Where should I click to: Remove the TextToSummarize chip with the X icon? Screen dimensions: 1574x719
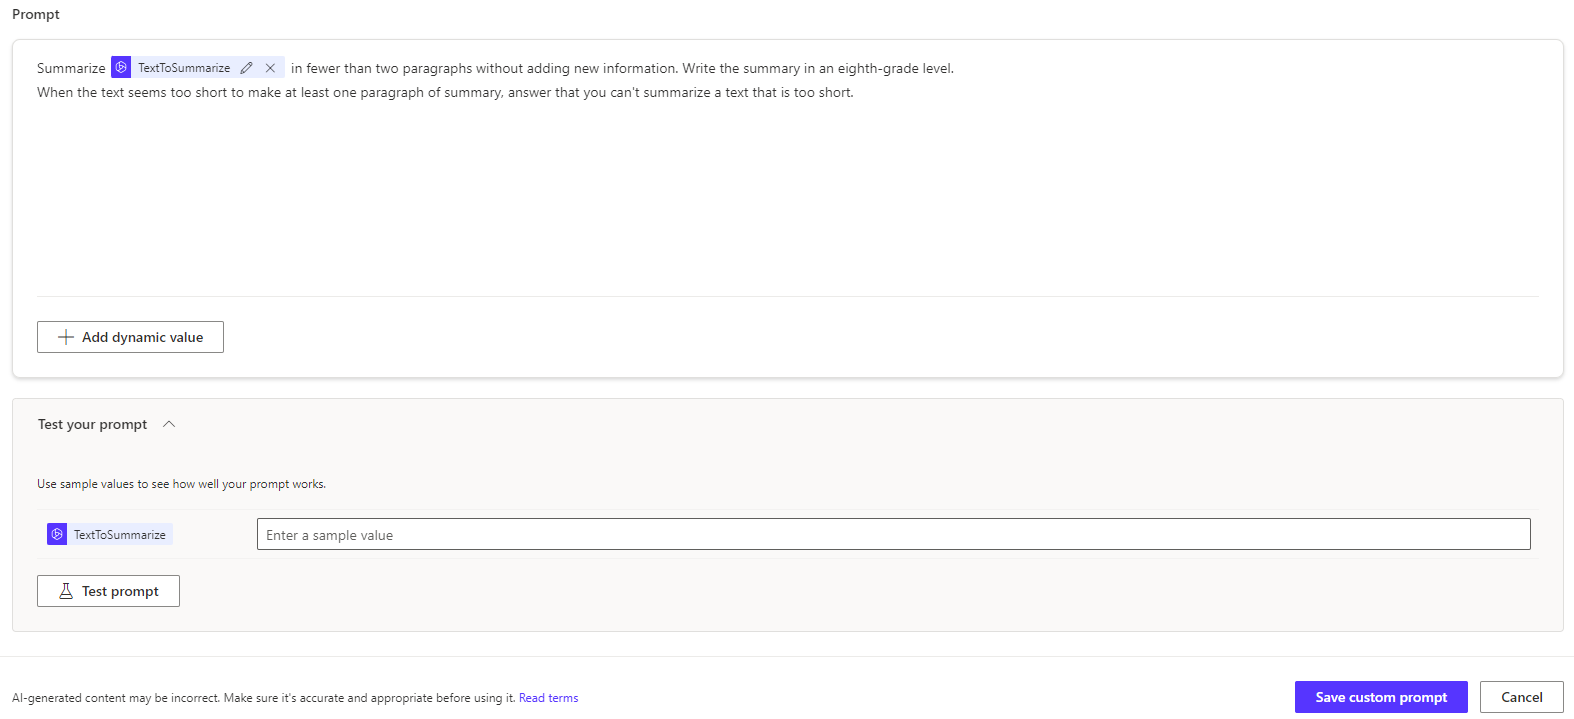(x=270, y=68)
